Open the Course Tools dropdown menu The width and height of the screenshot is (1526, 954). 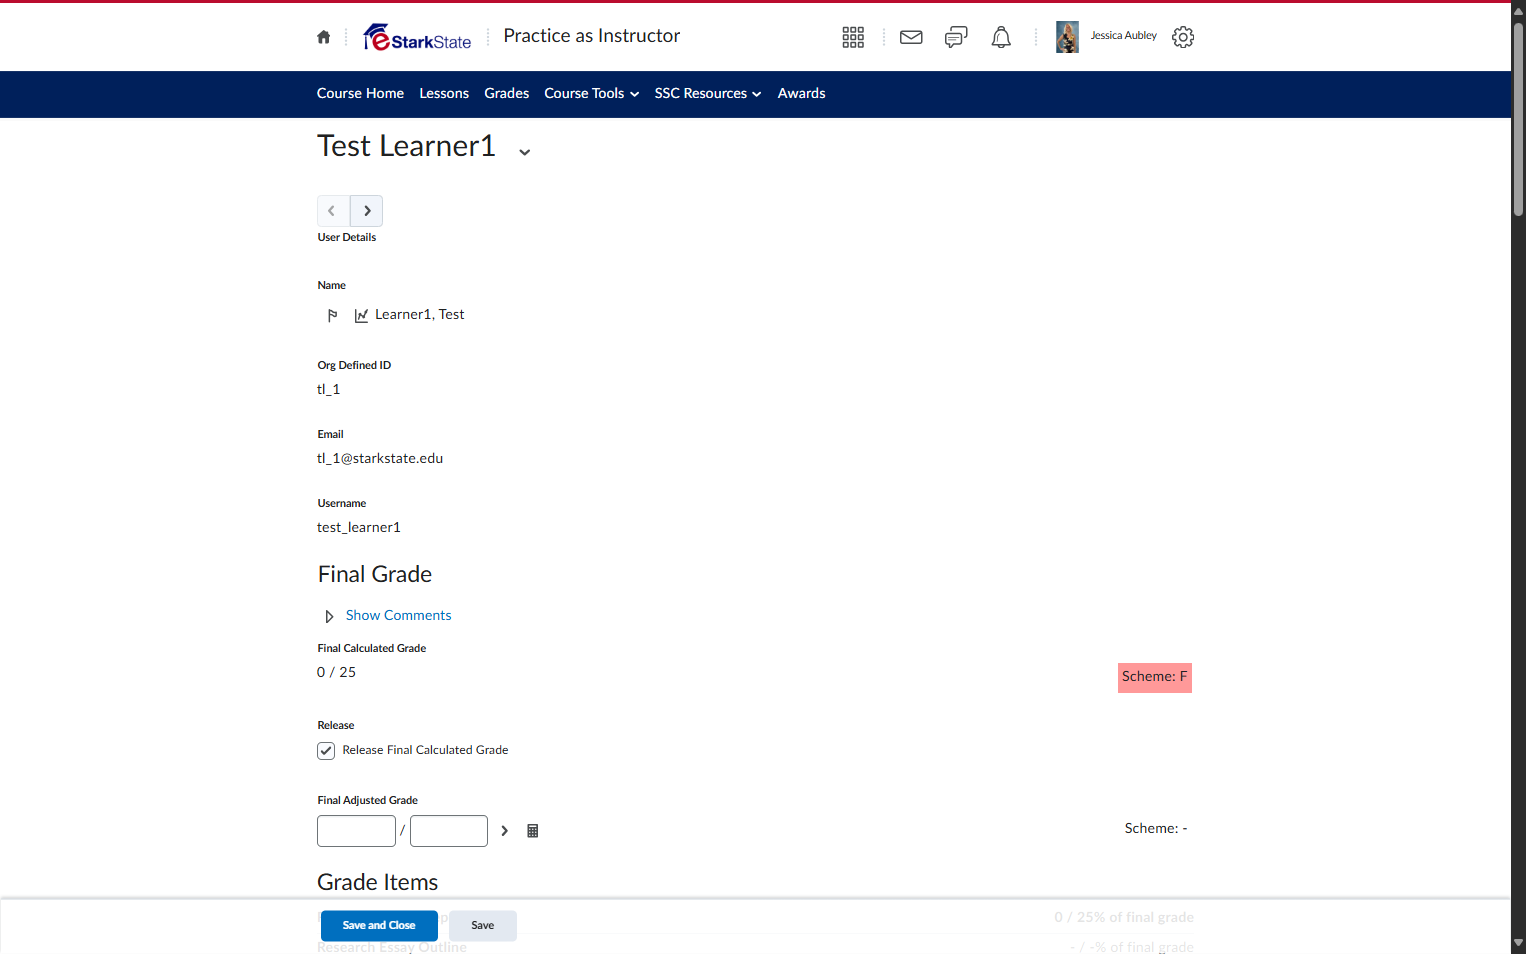(591, 94)
